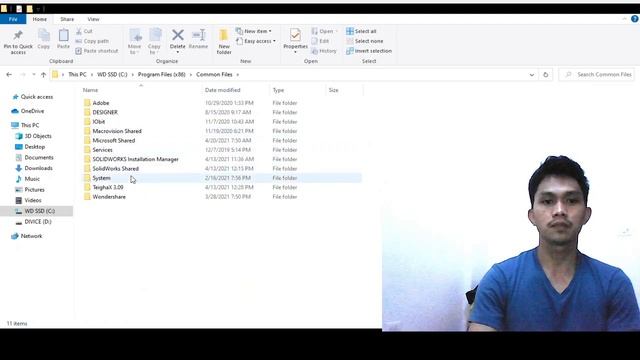This screenshot has height=360, width=640.
Task: Click the History ribbon button
Action: coord(324,51)
